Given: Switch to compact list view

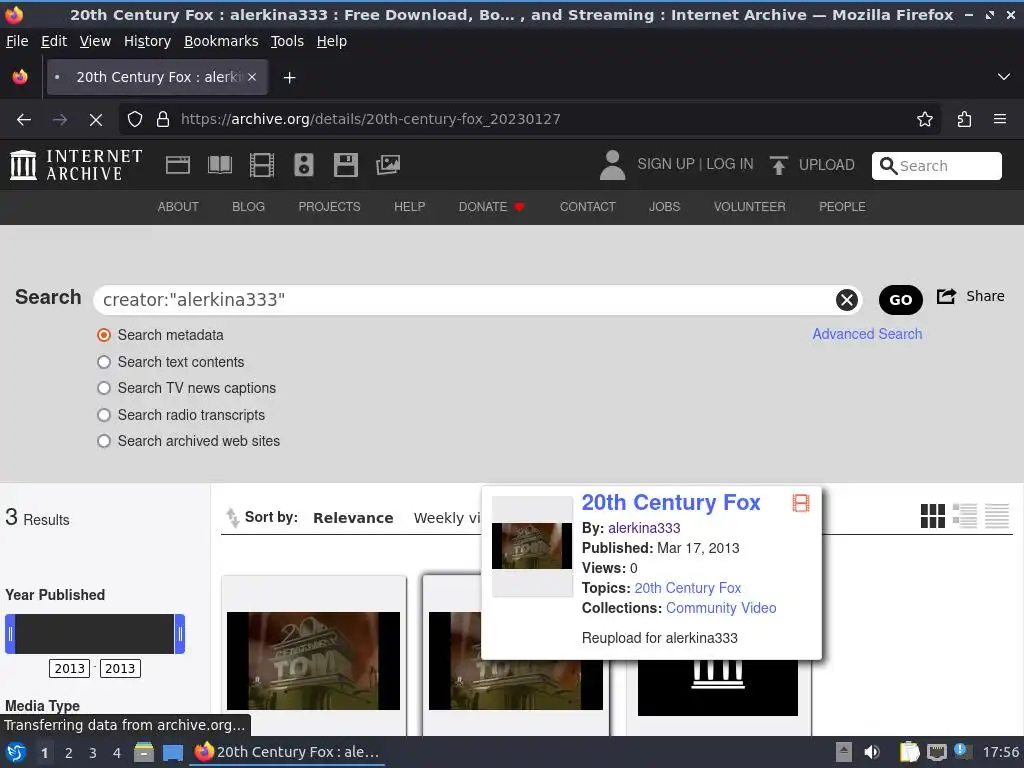Looking at the screenshot, I should pyautogui.click(x=997, y=516).
